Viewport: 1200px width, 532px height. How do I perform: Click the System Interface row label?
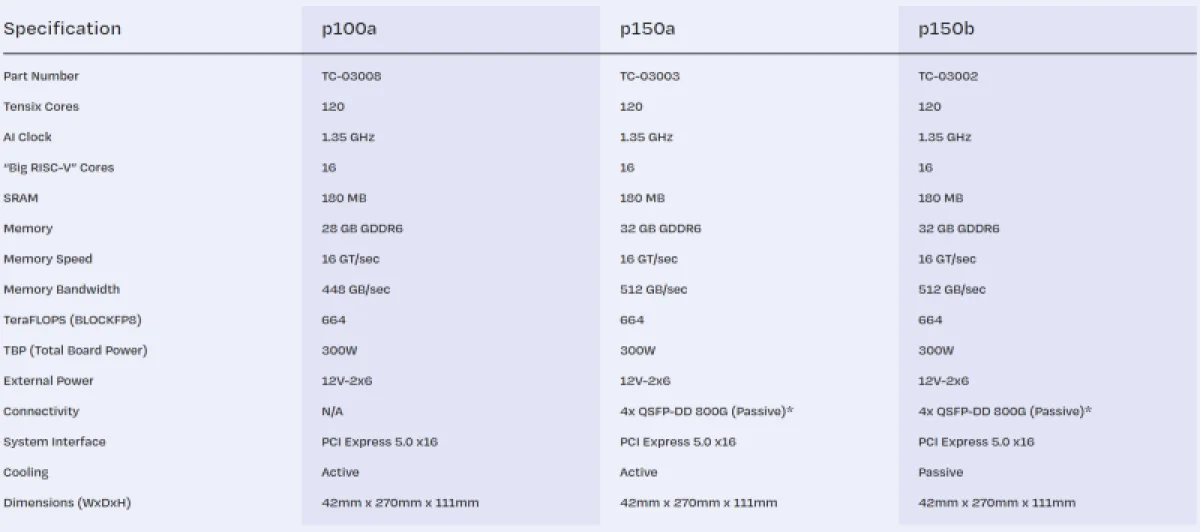(54, 442)
